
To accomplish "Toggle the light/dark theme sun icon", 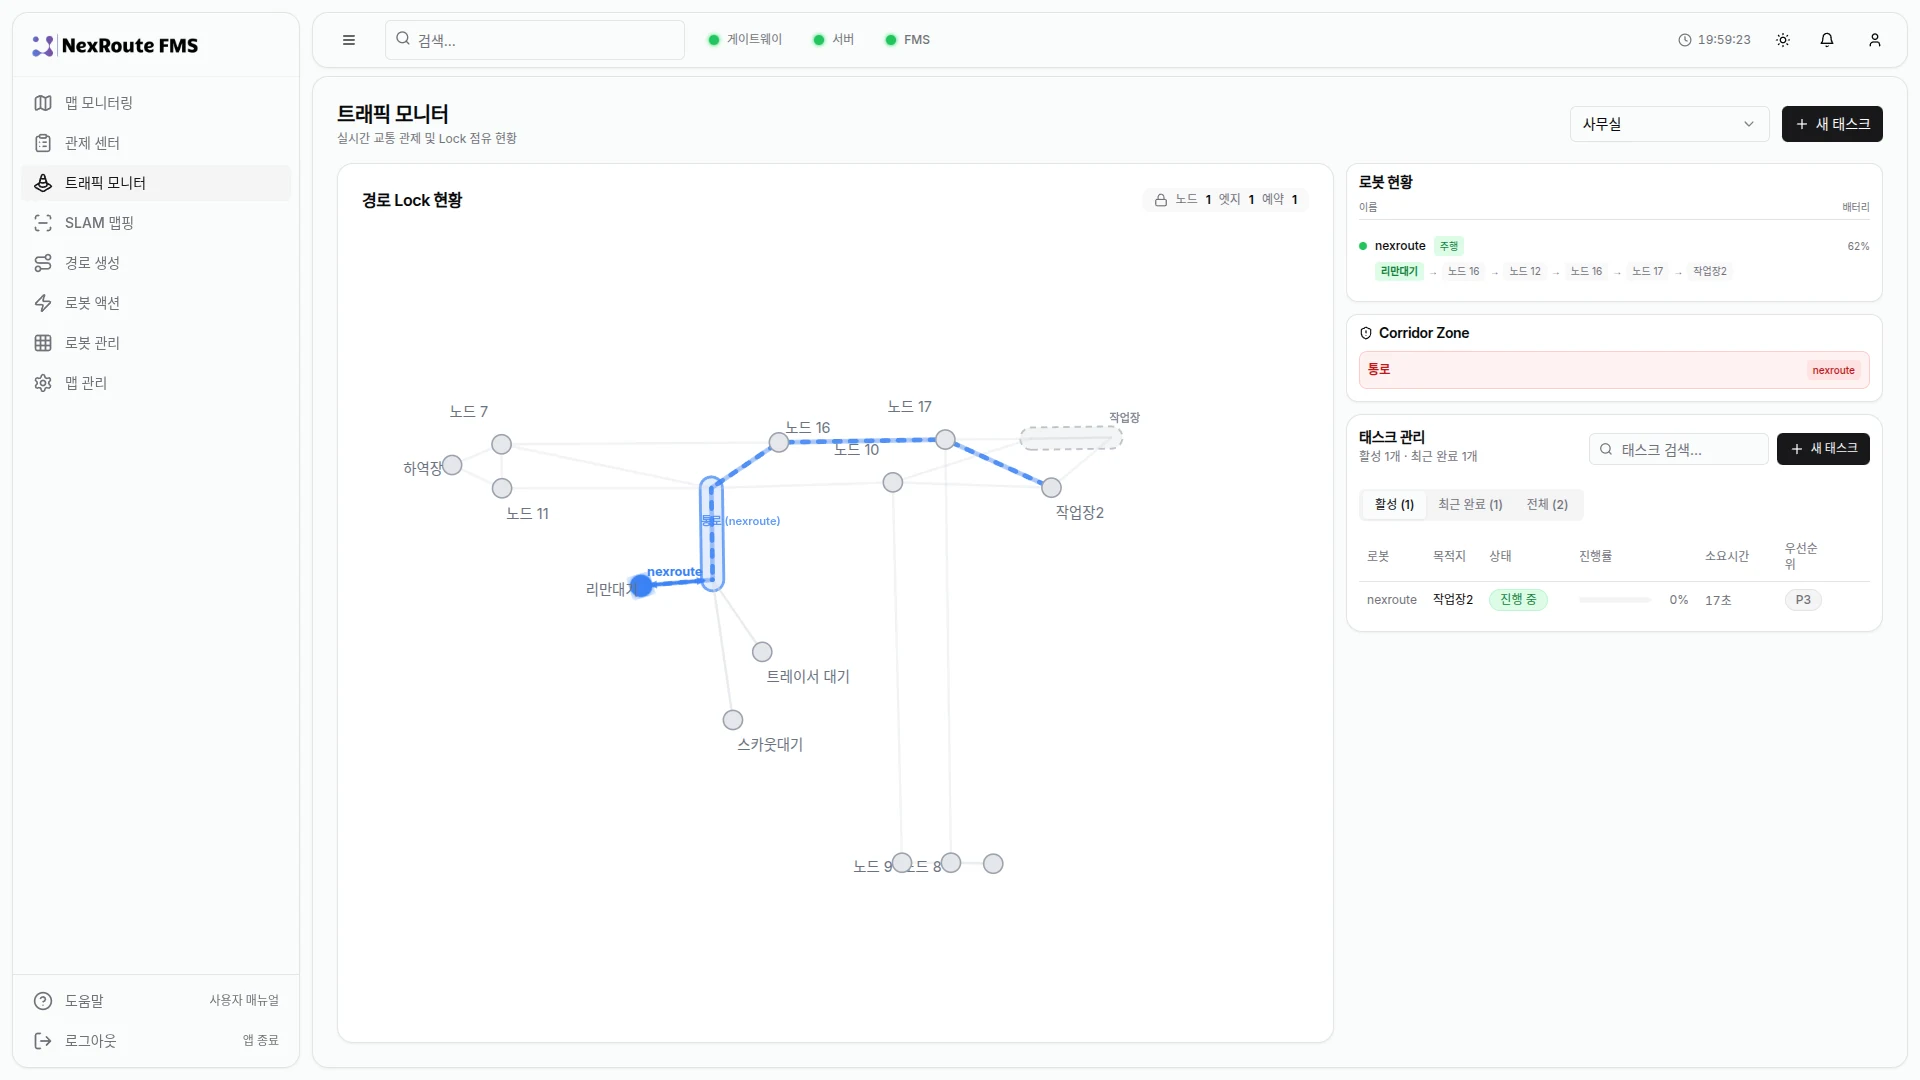I will 1783,40.
